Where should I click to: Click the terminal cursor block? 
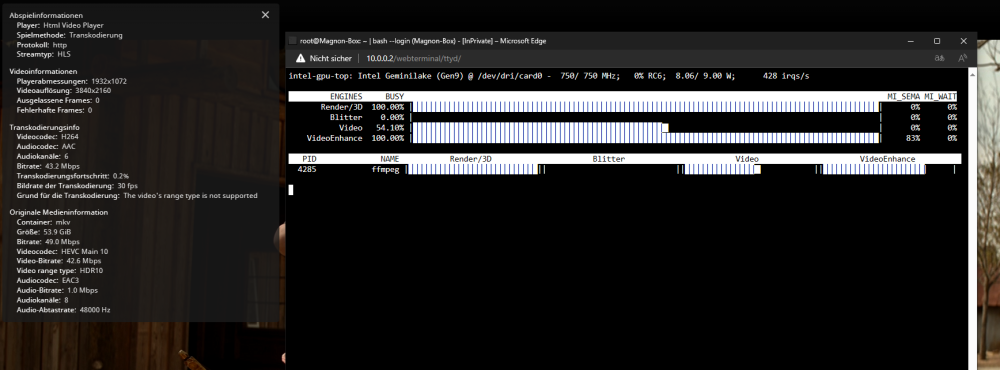point(291,189)
